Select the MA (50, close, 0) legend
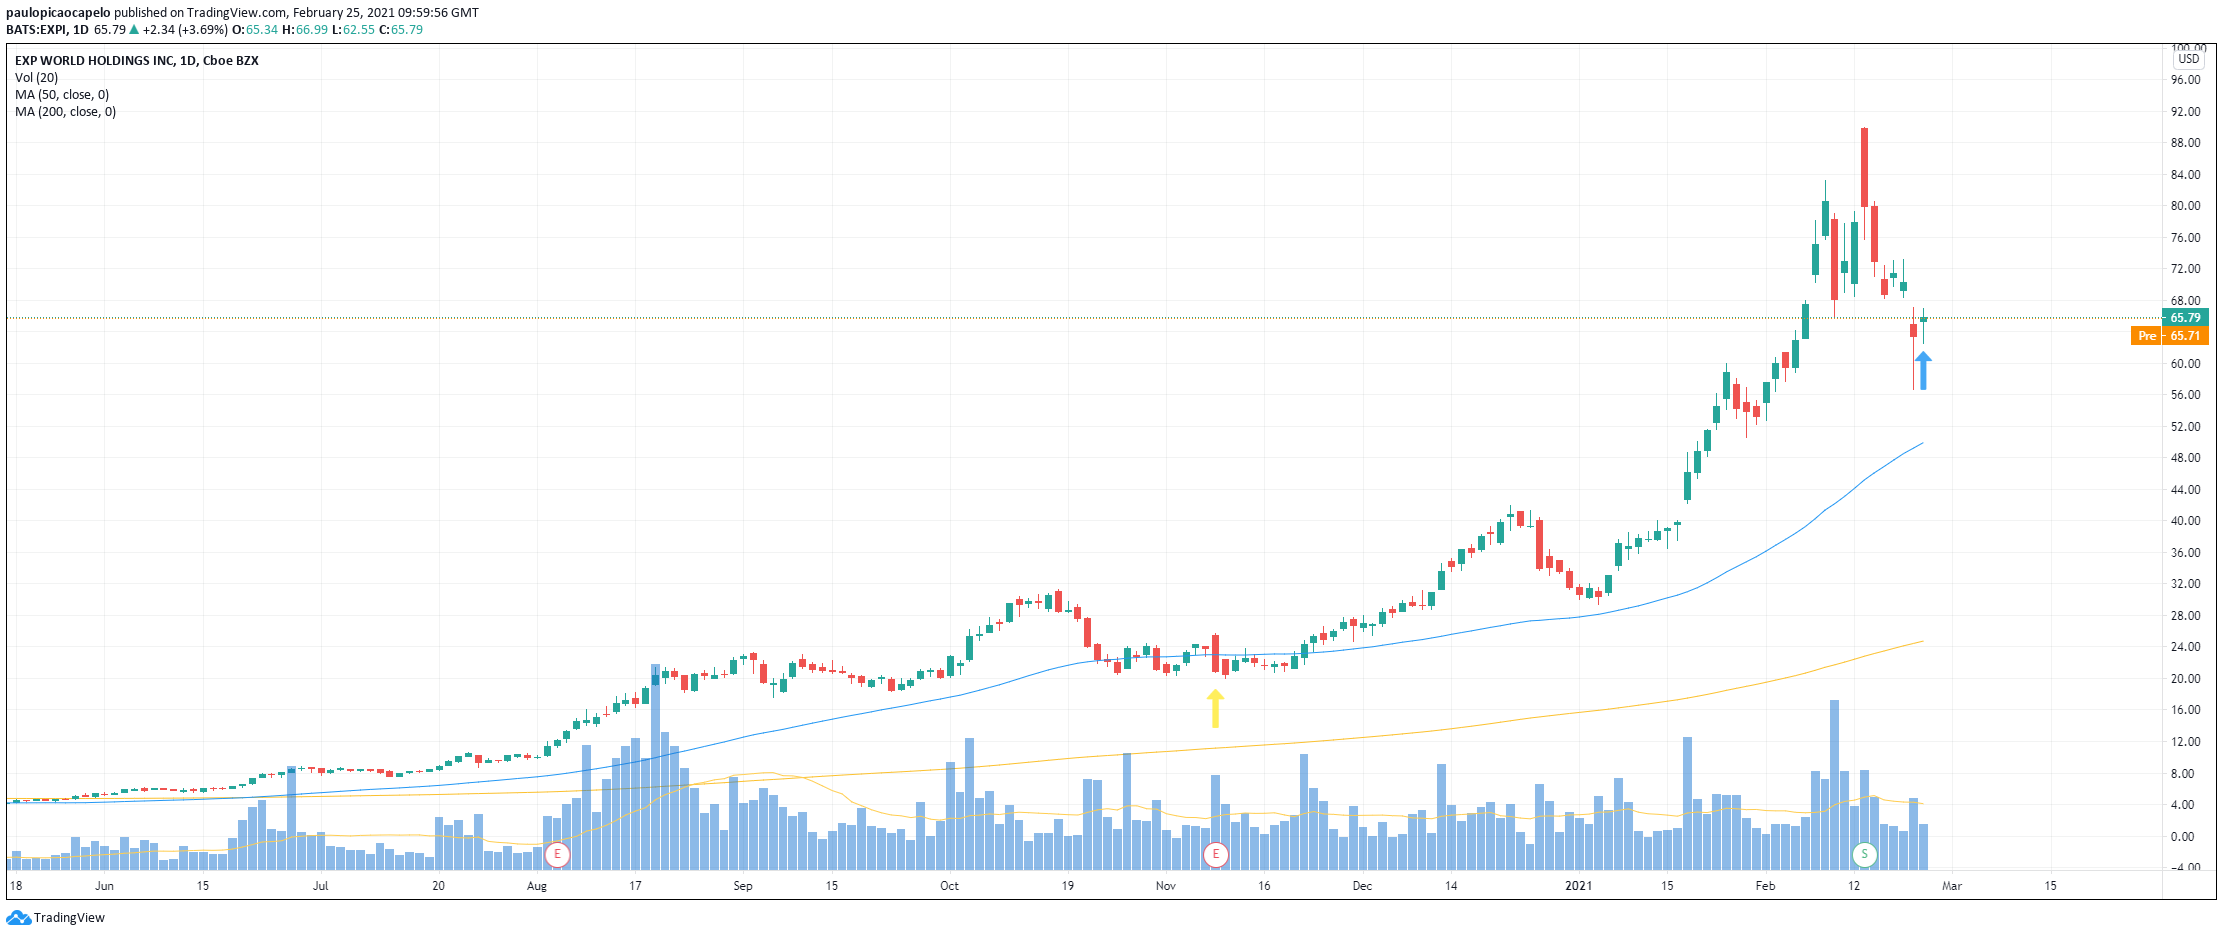The width and height of the screenshot is (2223, 936). (62, 95)
